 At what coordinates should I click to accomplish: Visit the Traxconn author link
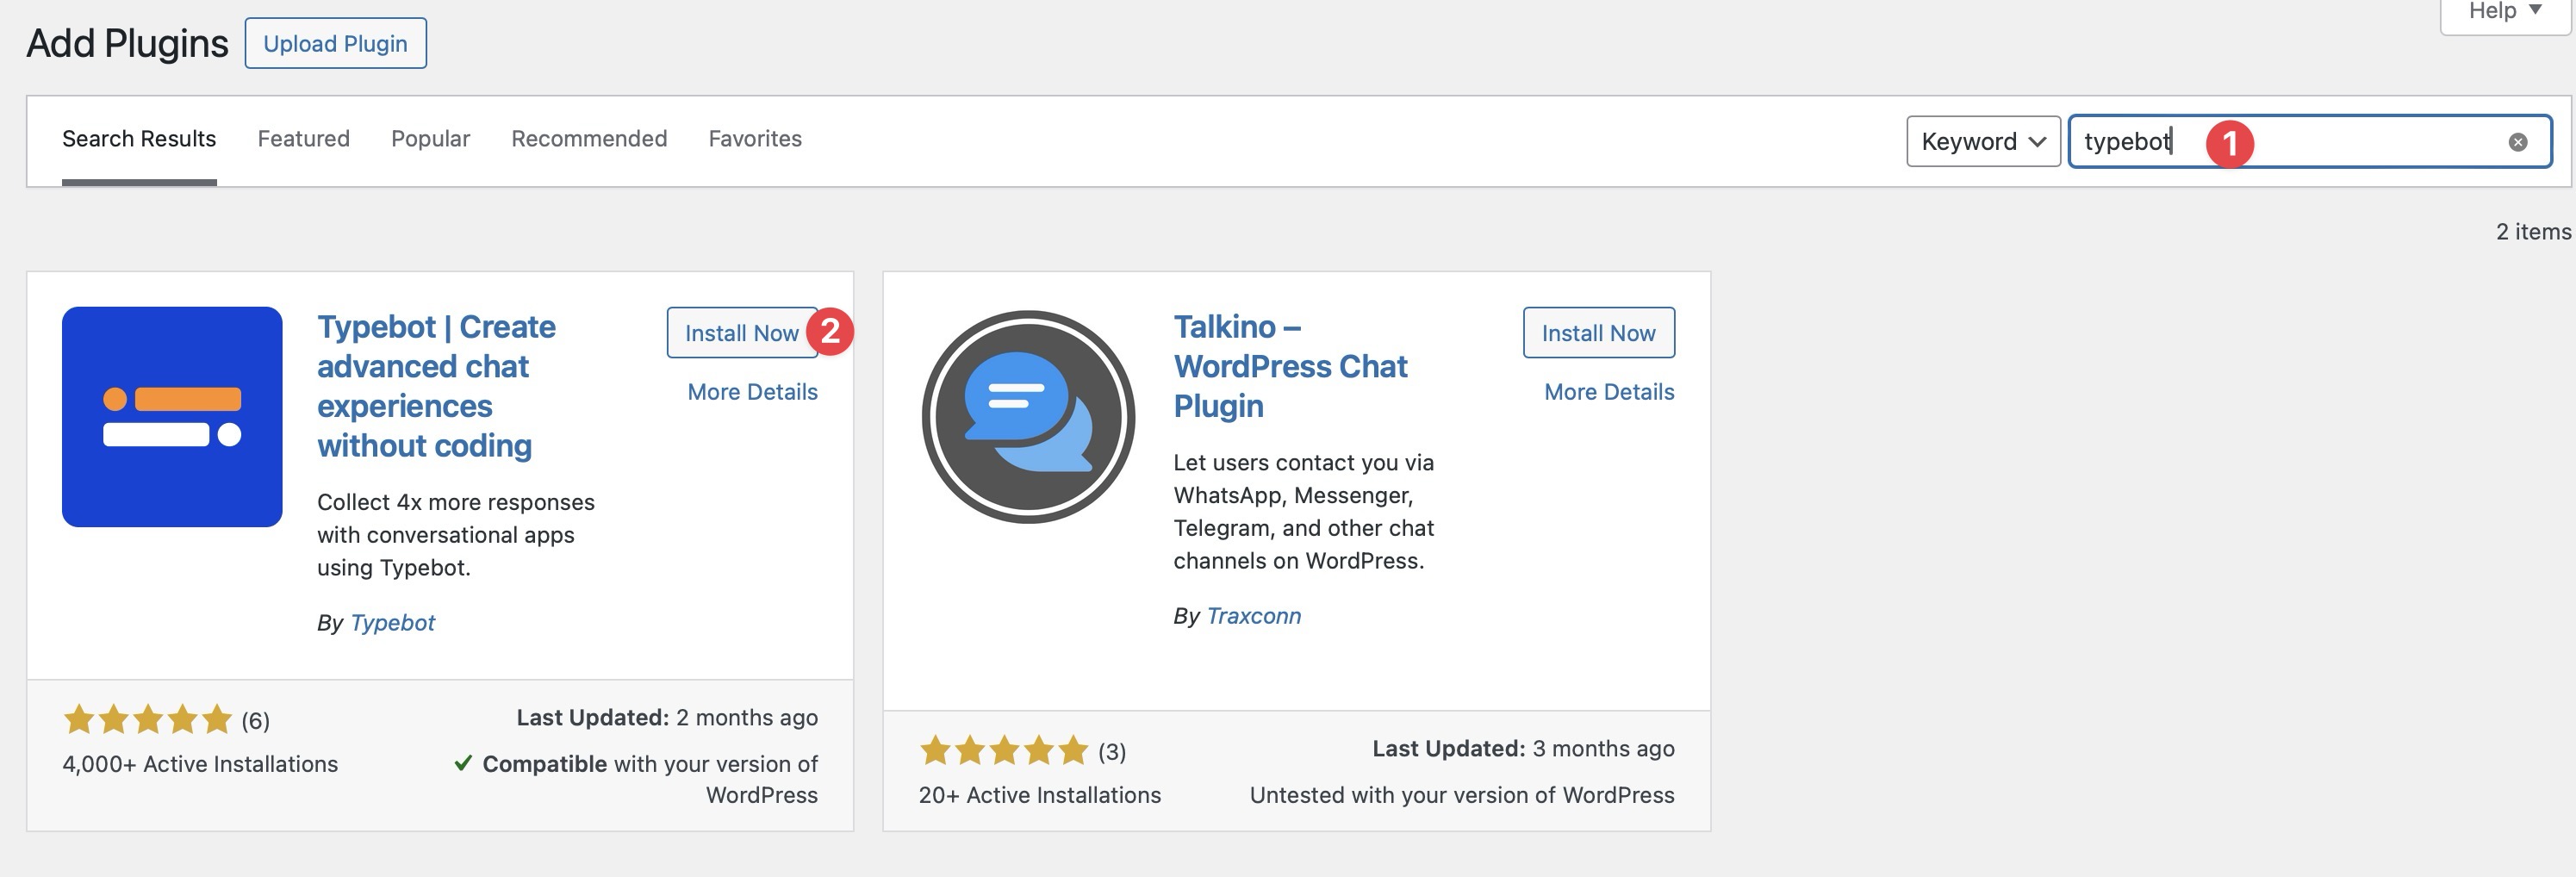1253,615
